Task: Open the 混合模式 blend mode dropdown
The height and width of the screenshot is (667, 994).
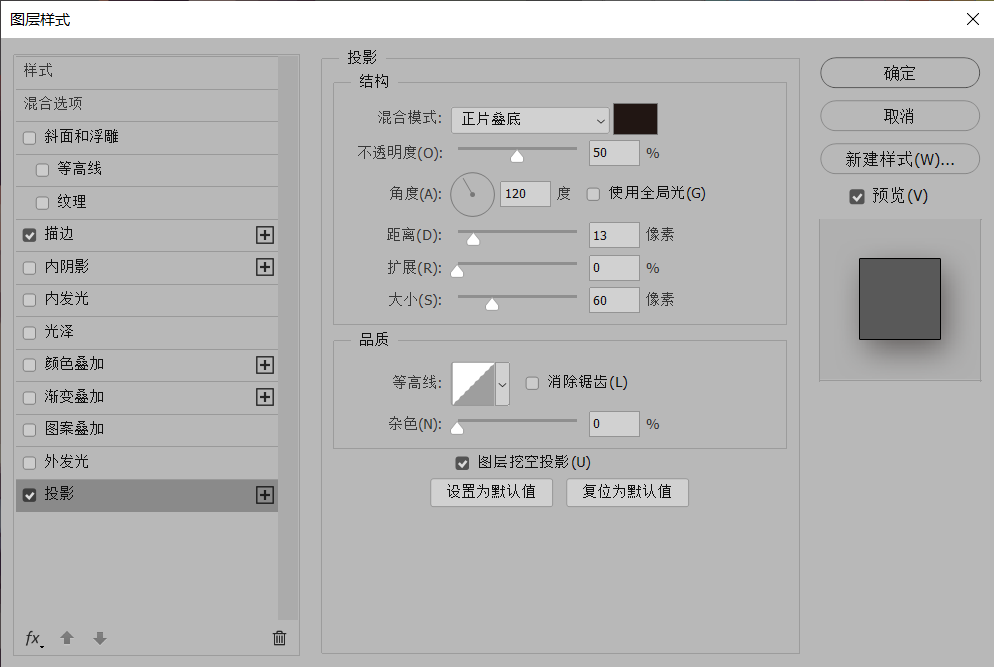Action: point(529,119)
